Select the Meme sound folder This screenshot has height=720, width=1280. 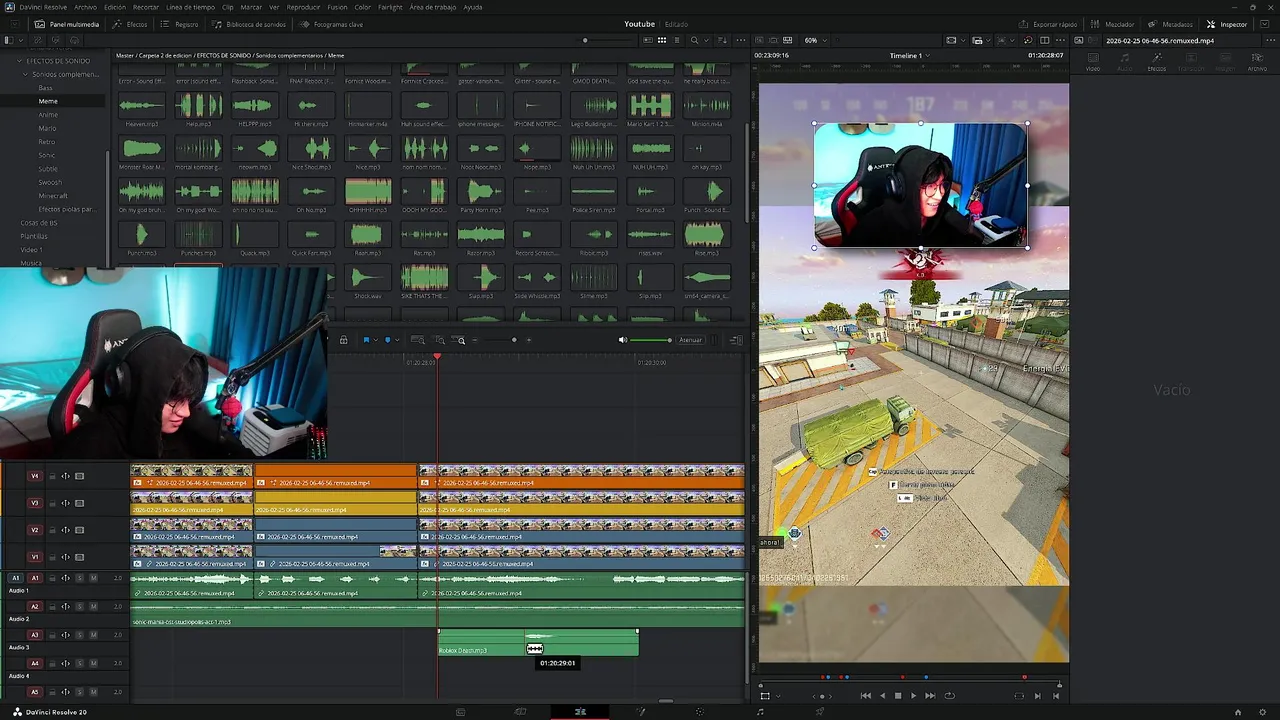click(48, 101)
